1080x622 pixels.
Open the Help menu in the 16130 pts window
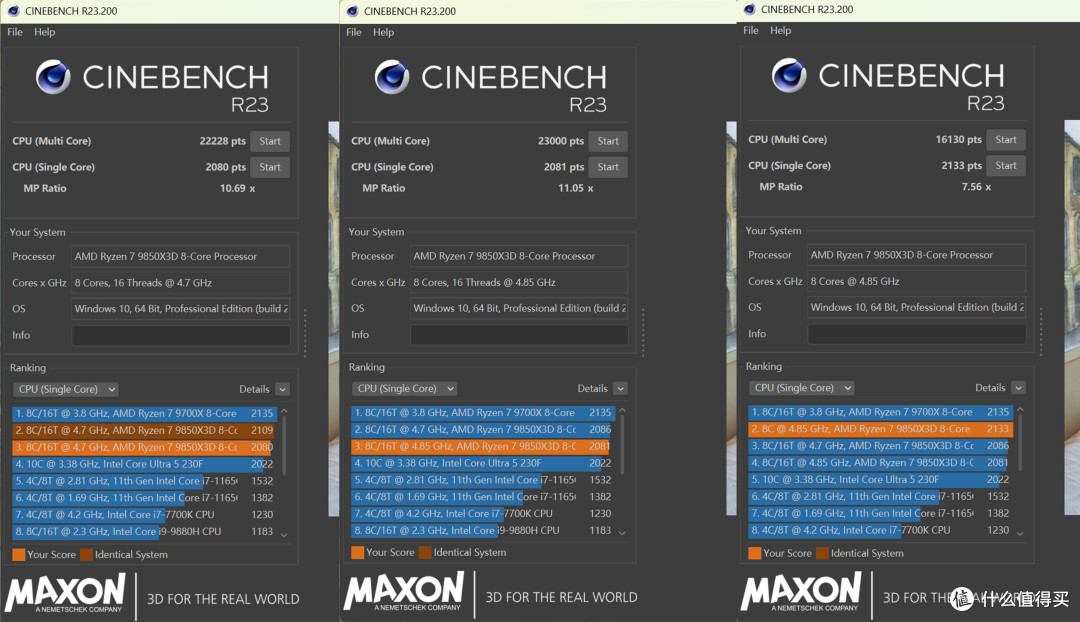coord(780,30)
